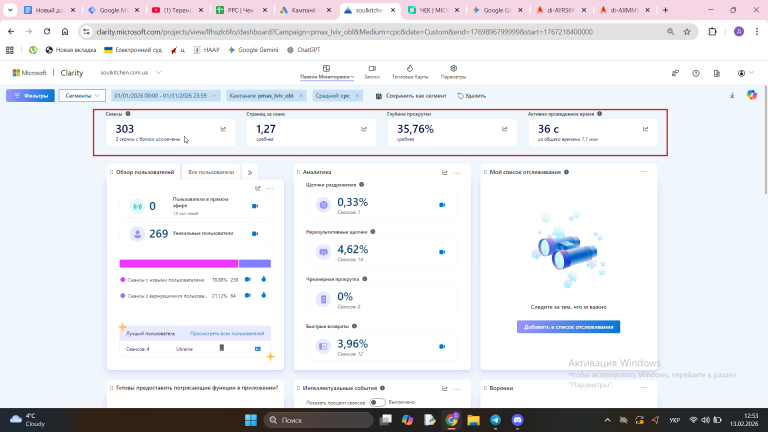768x432 pixels.
Task: View recordings for 269 unique users
Action: [x=255, y=234]
